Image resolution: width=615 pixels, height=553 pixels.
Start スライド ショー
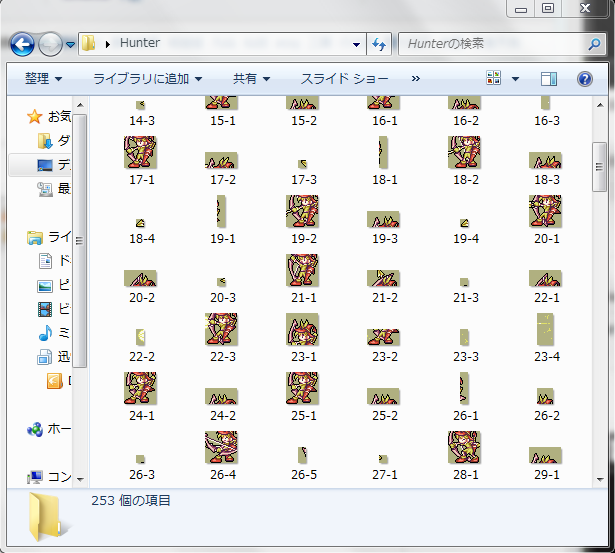pos(344,79)
